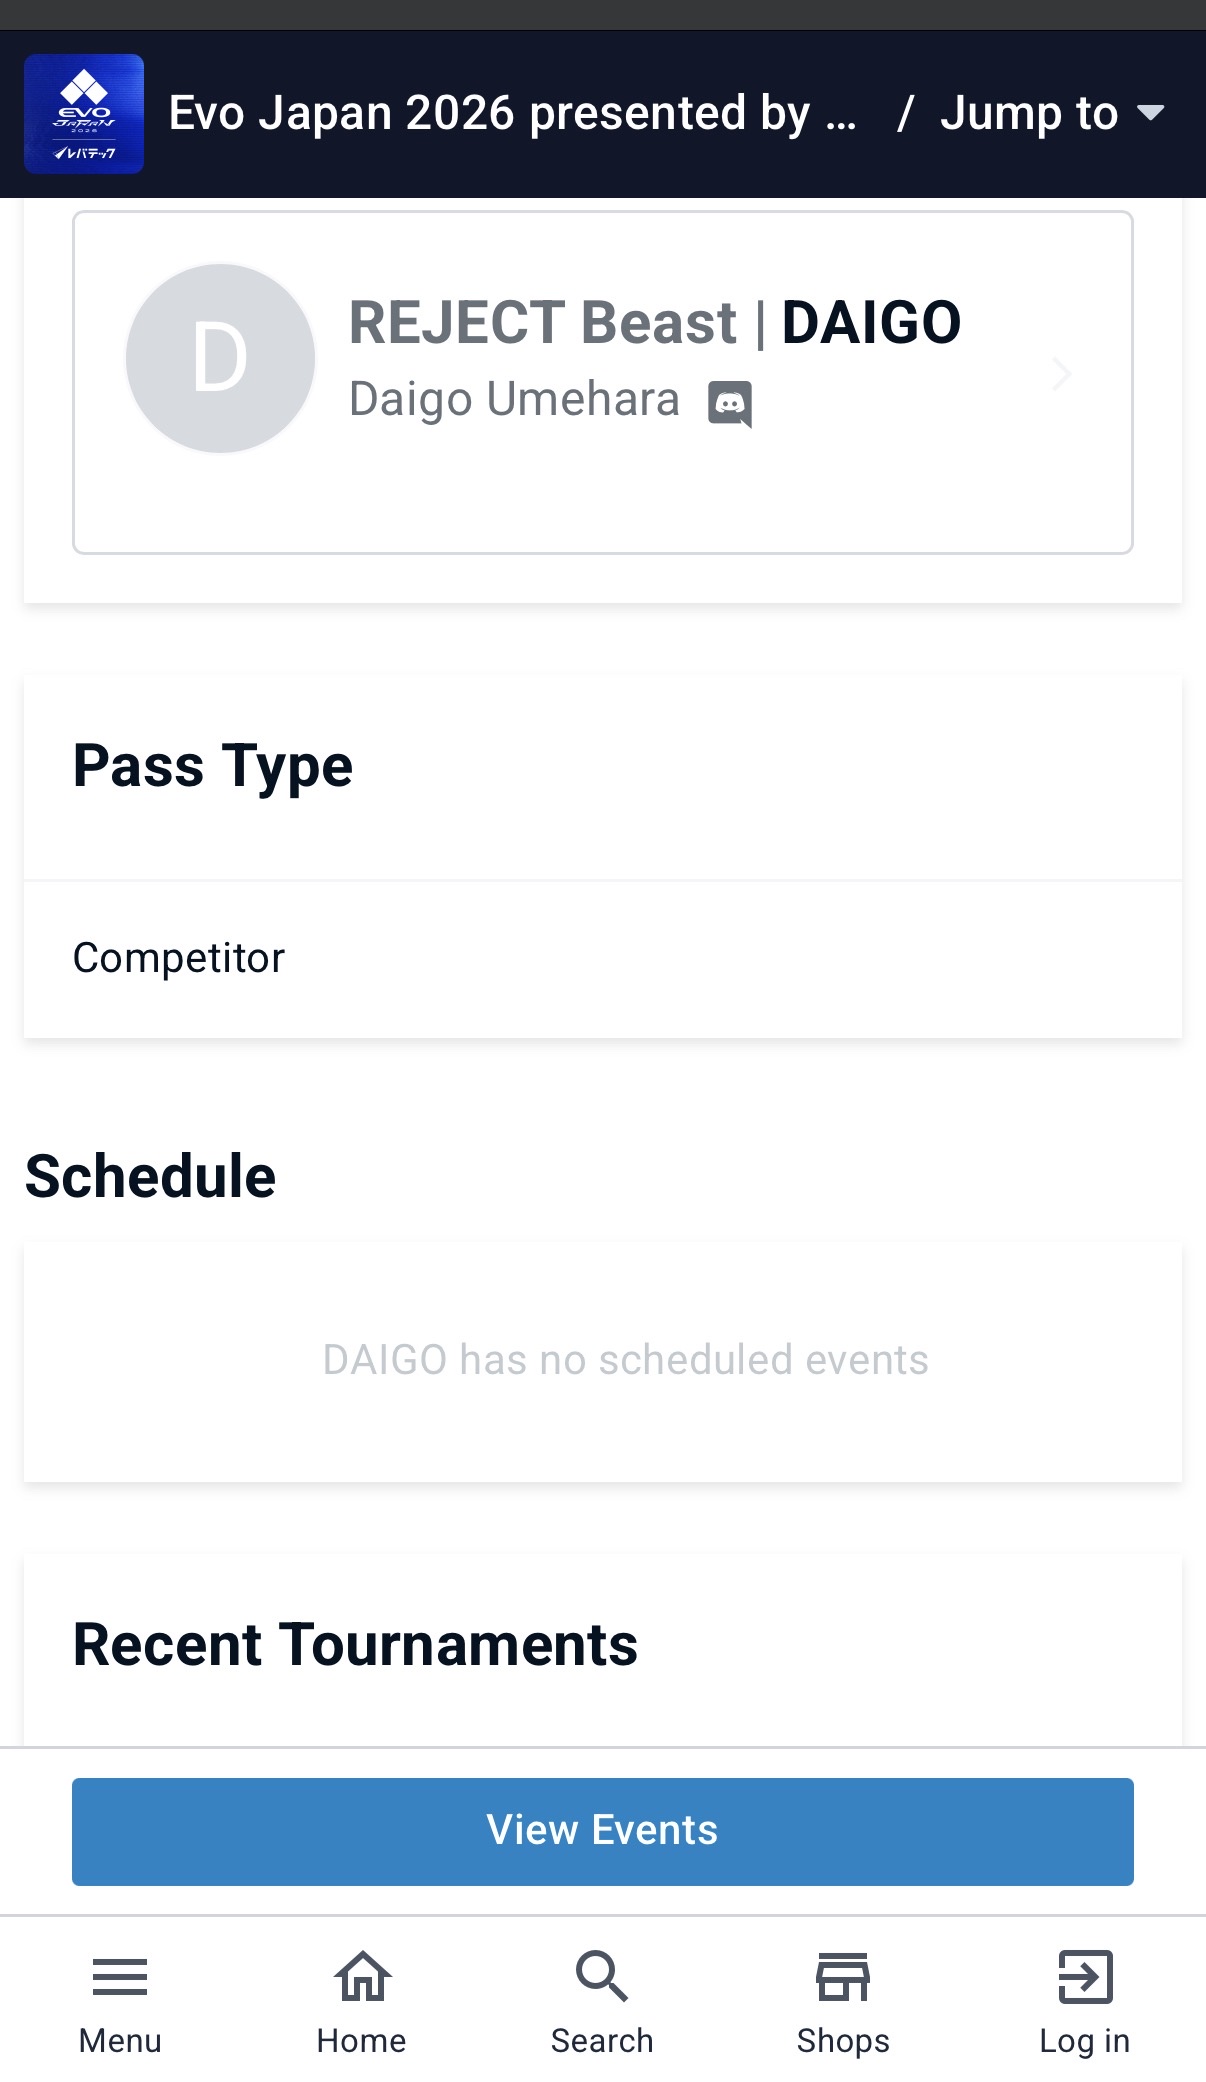Viewport: 1206px width, 2082px height.
Task: Click the Daigo Umehara real name text
Action: [514, 399]
